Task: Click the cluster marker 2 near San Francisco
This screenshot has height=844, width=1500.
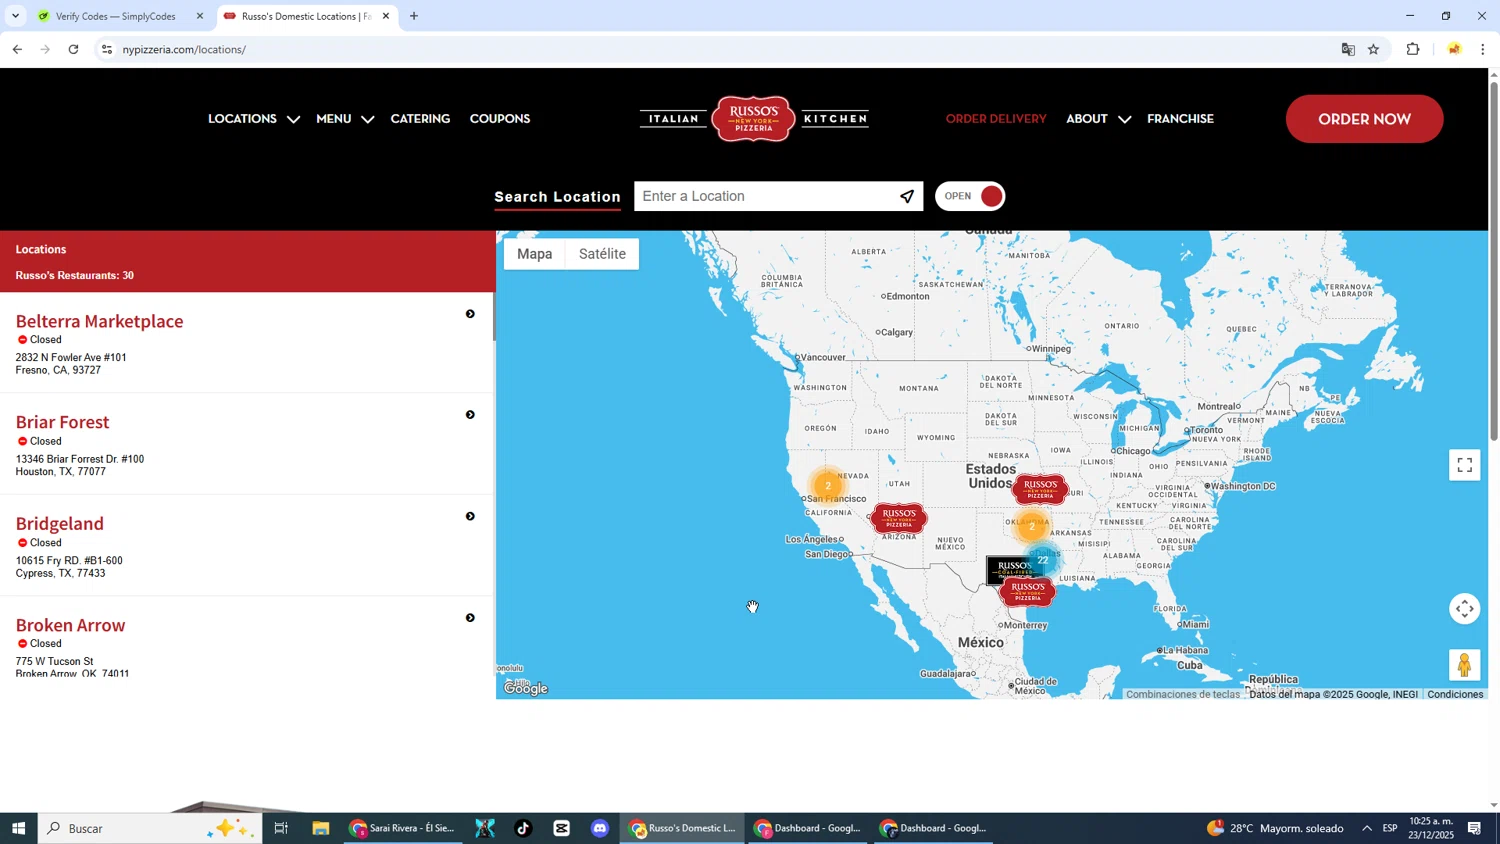Action: (x=827, y=486)
